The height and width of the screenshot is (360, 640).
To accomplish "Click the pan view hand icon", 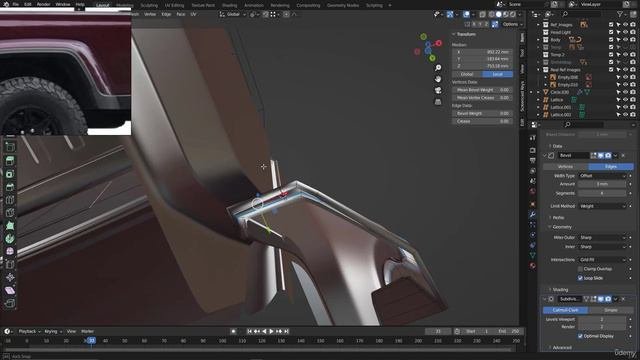I will click(438, 79).
